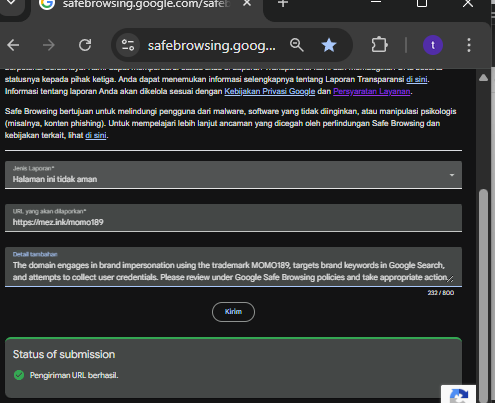The width and height of the screenshot is (495, 403).
Task: Close the safebrowsing.google.com tab
Action: tap(247, 3)
